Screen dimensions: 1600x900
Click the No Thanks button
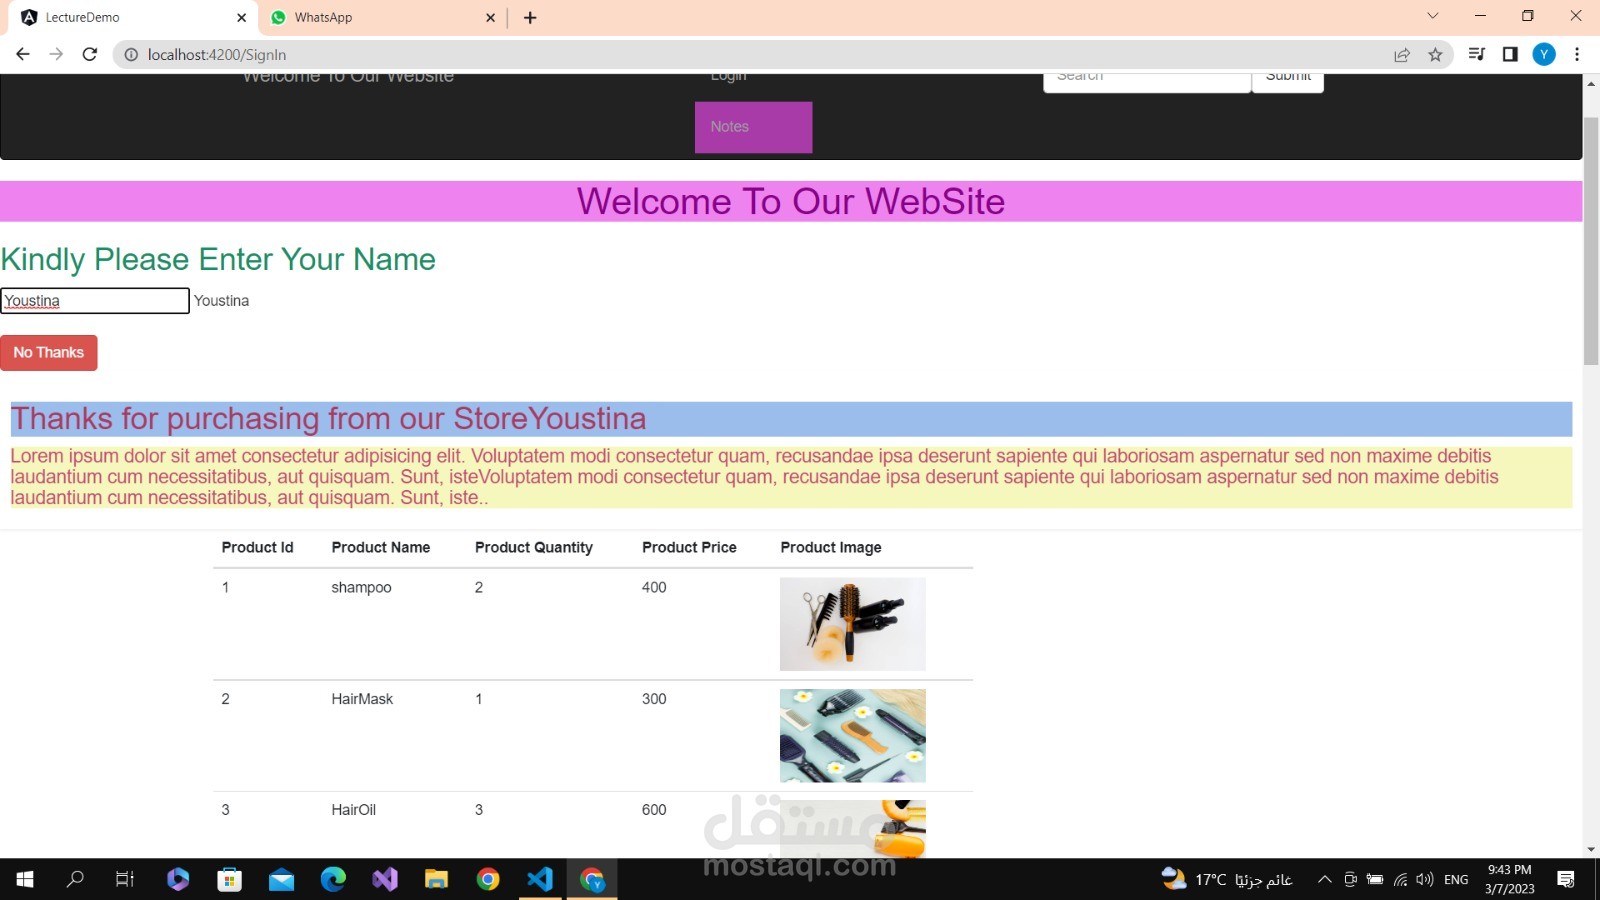pyautogui.click(x=48, y=352)
